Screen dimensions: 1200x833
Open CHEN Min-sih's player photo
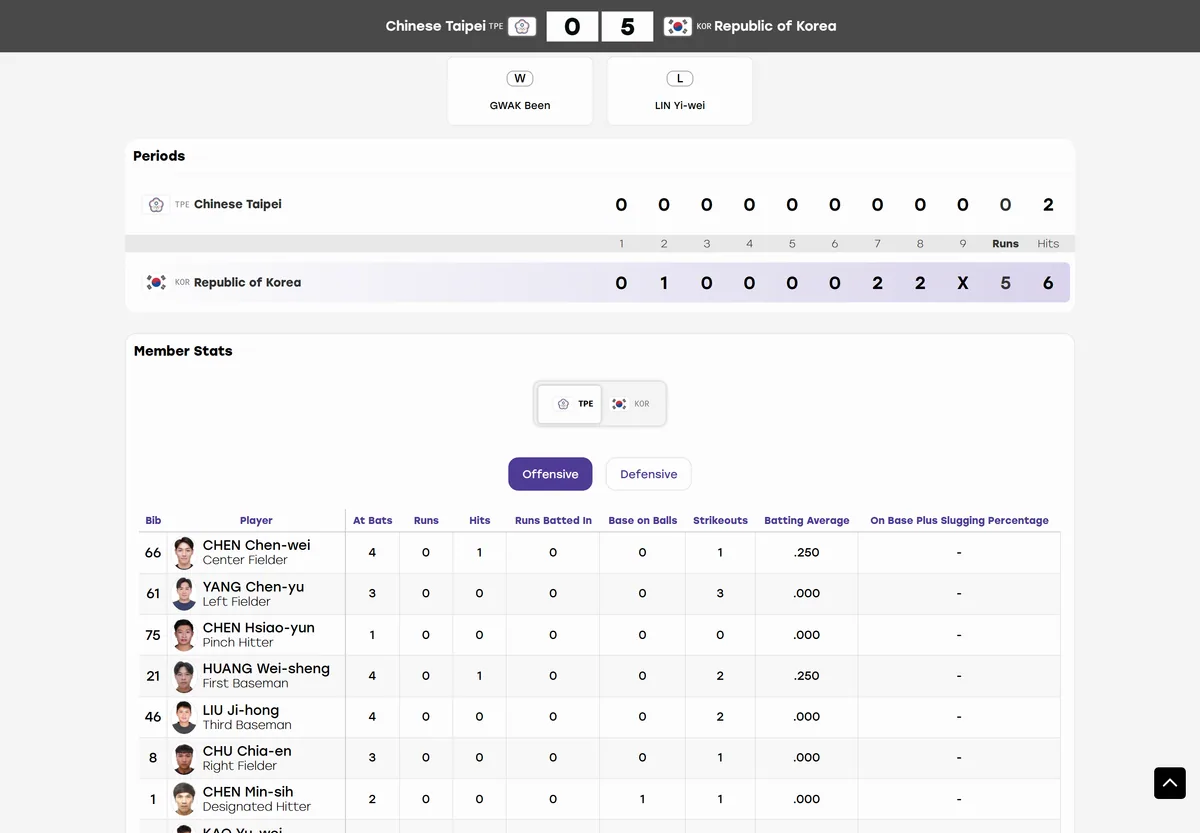(184, 799)
